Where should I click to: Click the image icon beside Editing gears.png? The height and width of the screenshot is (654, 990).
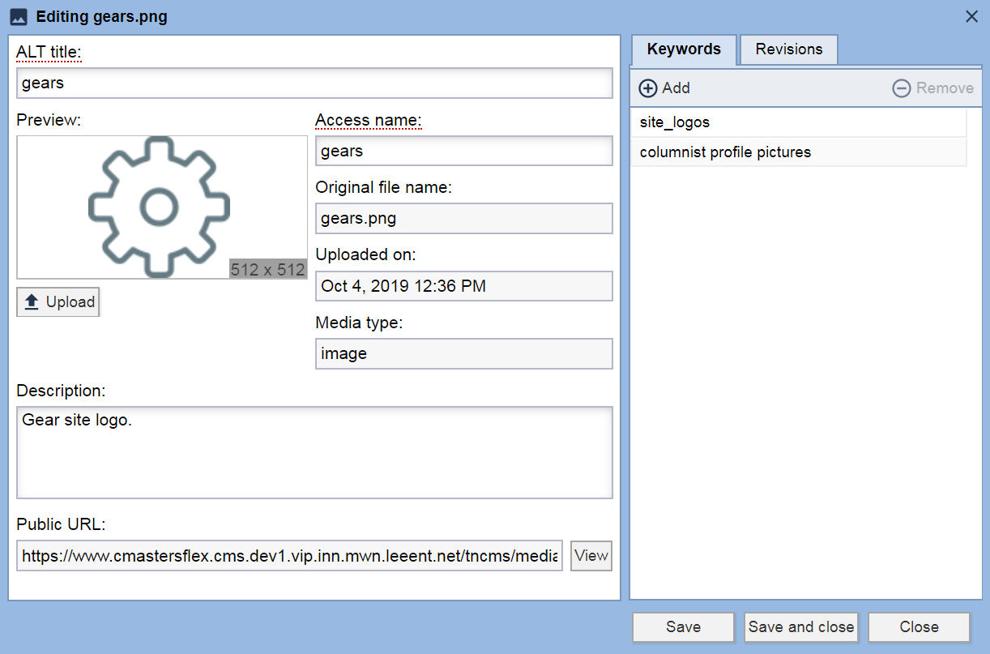click(19, 17)
